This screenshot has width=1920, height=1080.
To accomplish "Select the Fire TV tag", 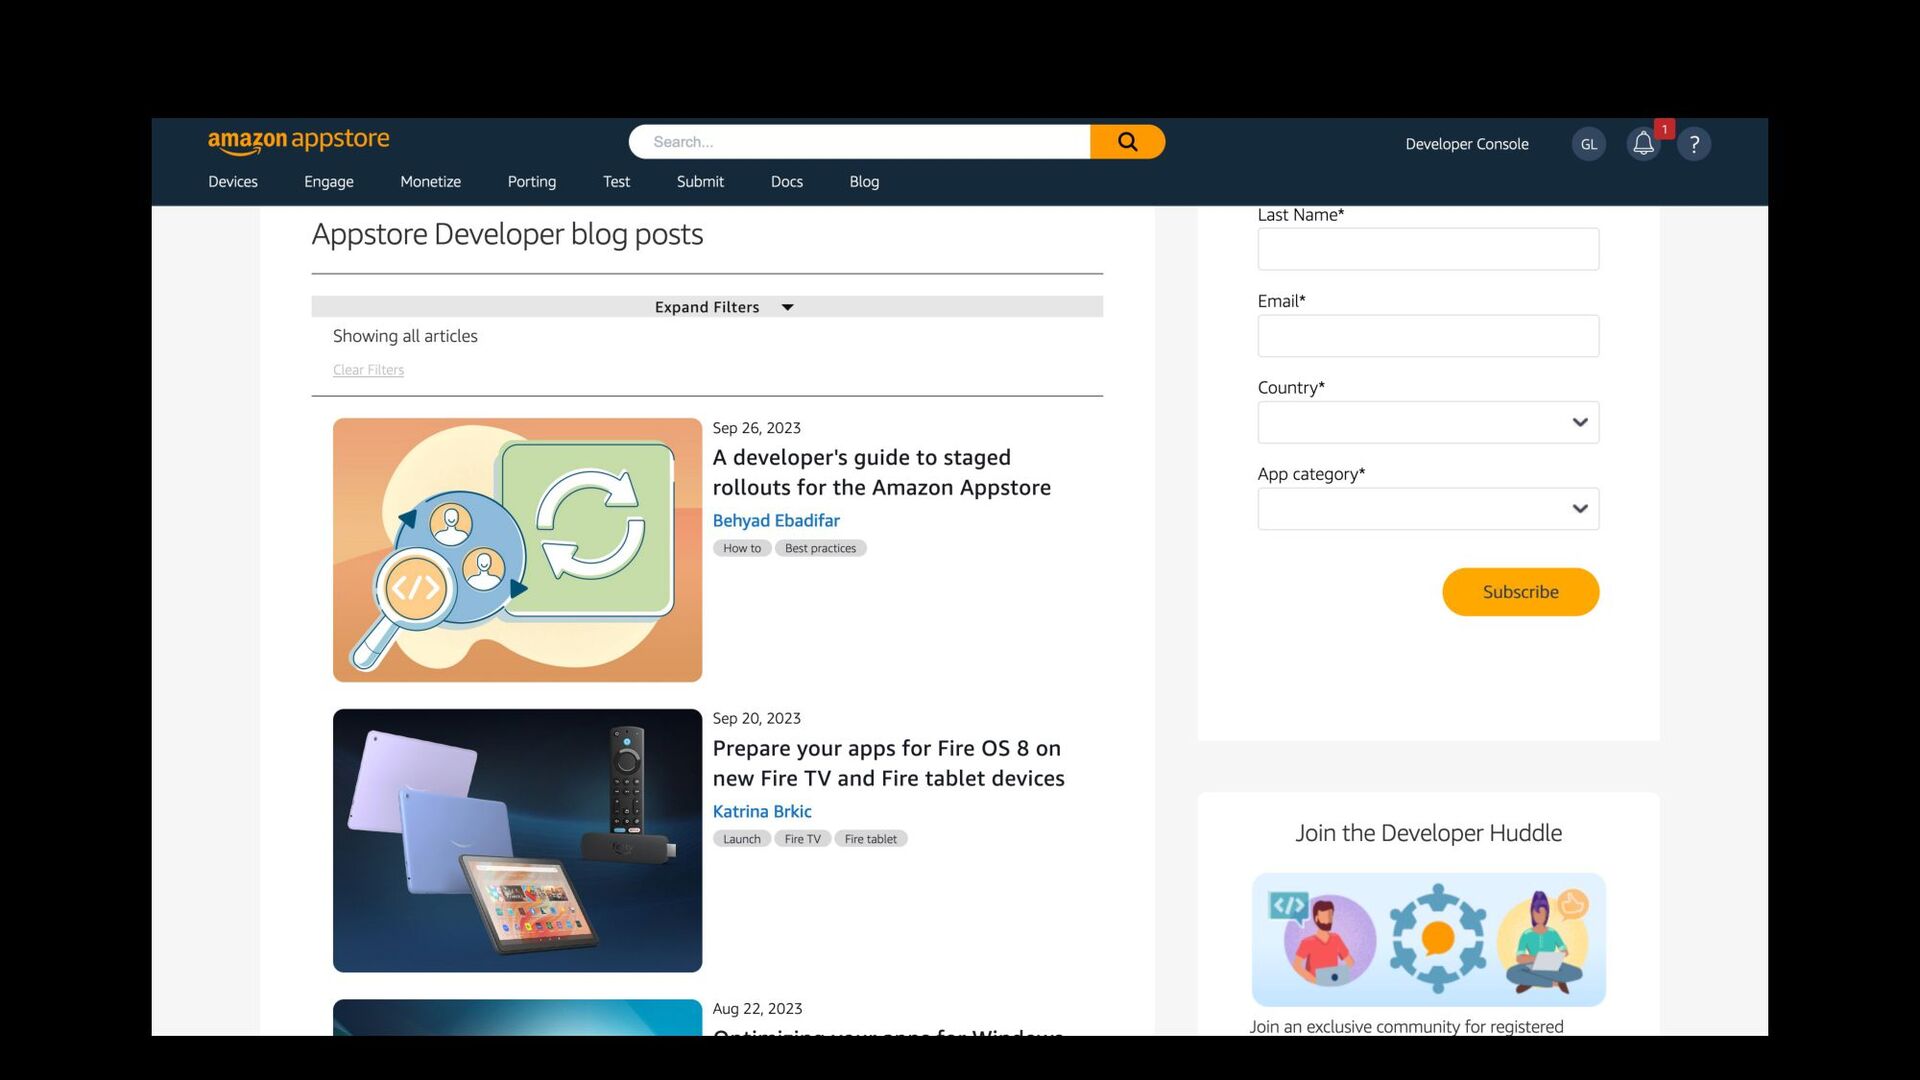I will pyautogui.click(x=802, y=839).
